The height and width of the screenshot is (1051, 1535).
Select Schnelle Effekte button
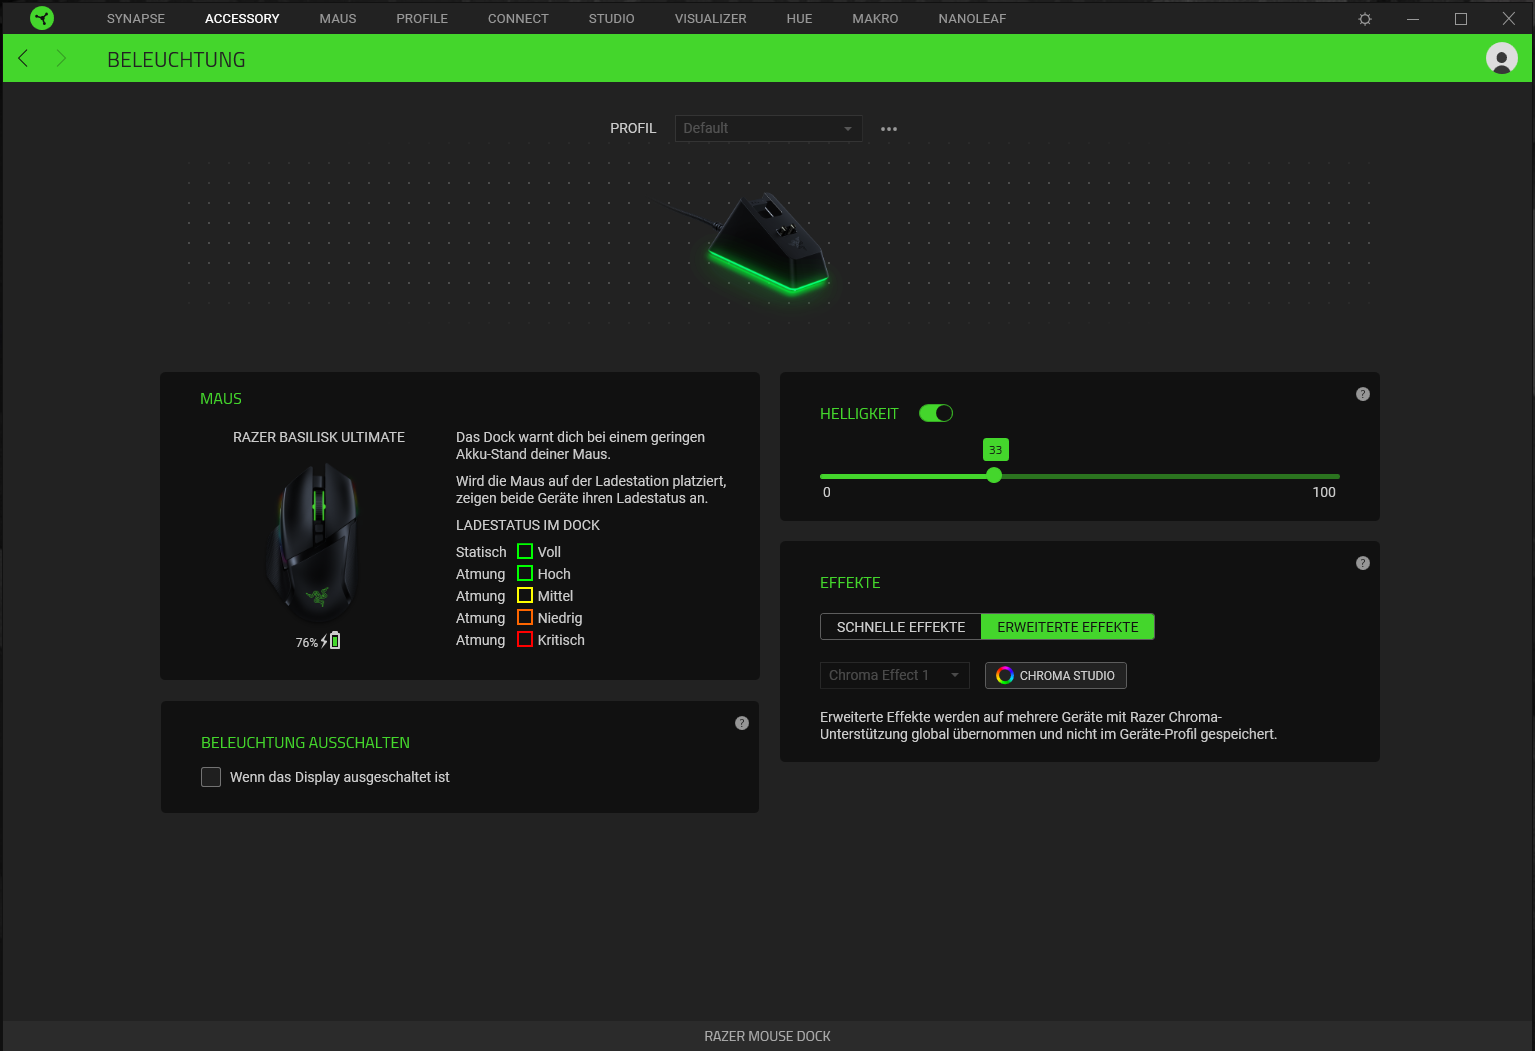point(900,627)
